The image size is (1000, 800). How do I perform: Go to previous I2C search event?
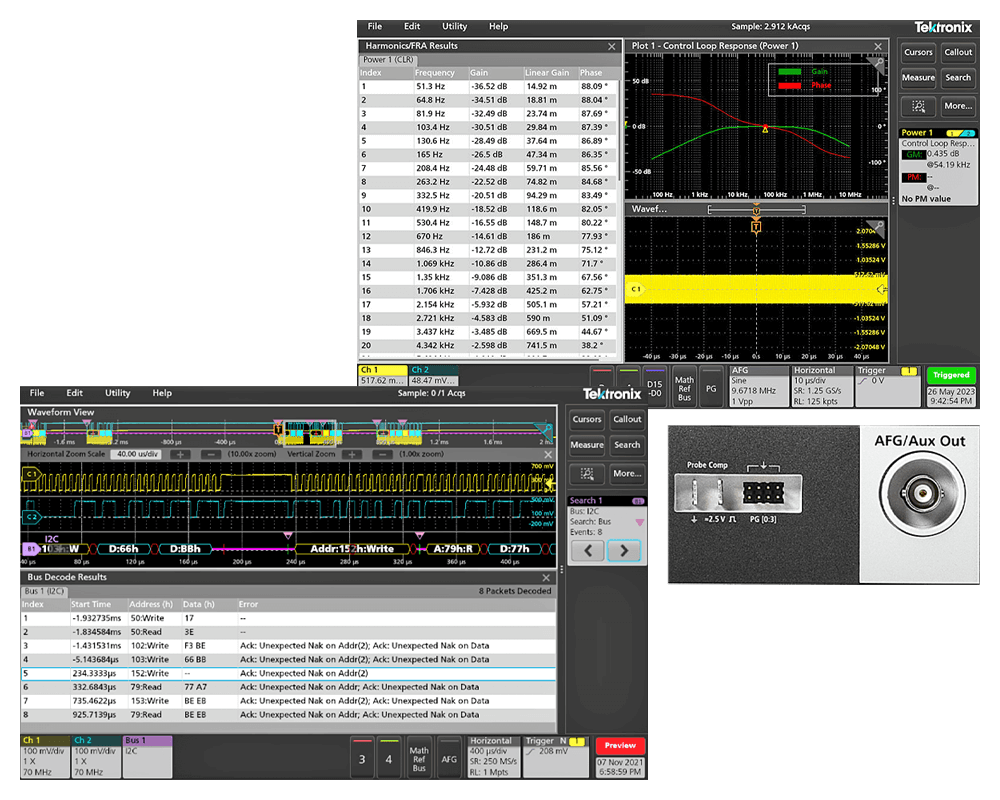point(587,550)
